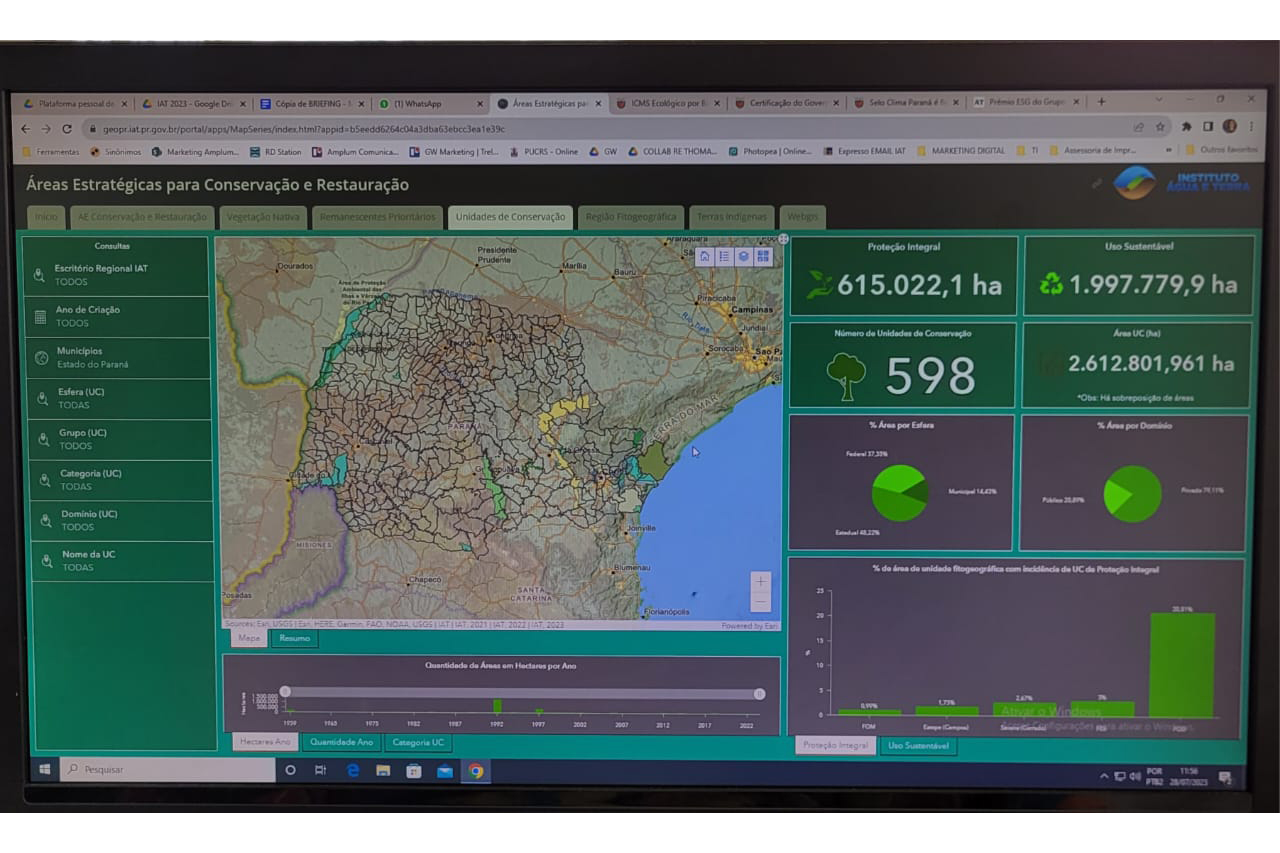Open the basemap gallery grid icon
Image resolution: width=1280 pixels, height=853 pixels.
pos(763,256)
